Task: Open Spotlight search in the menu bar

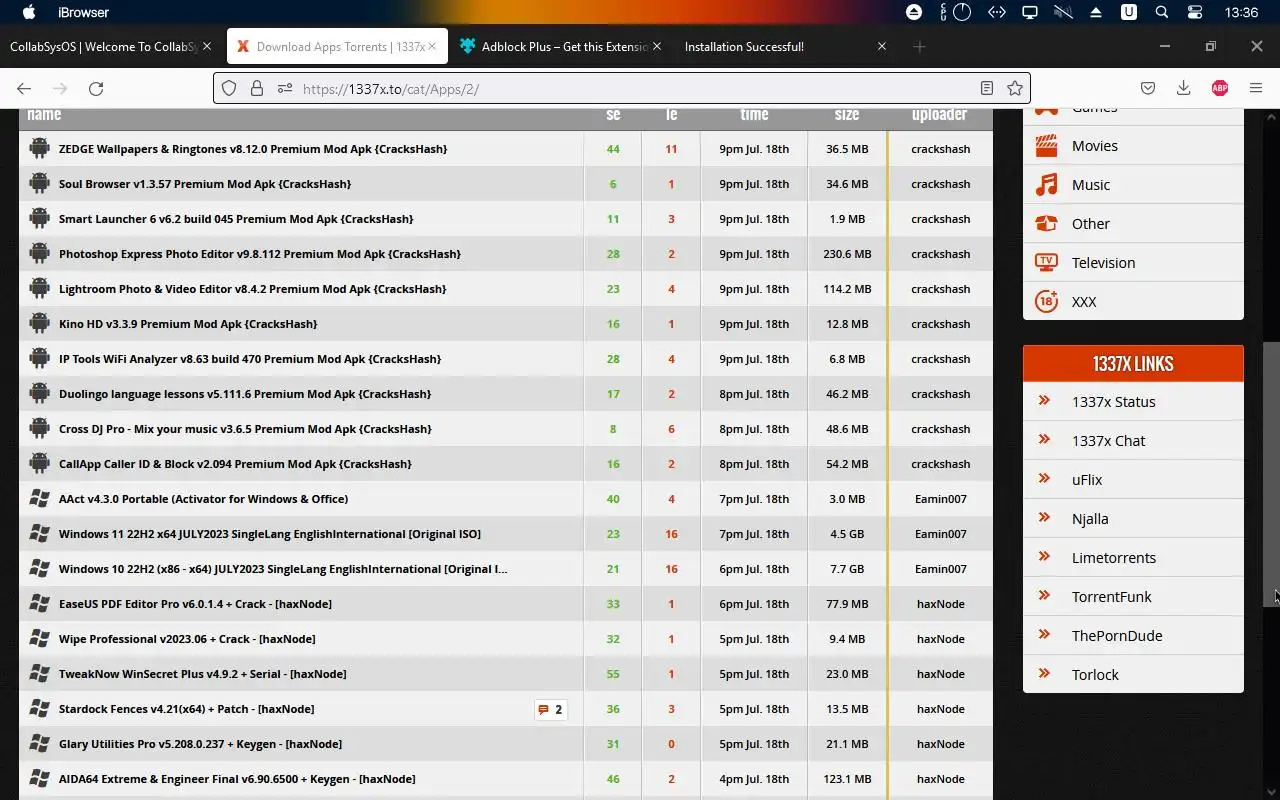Action: [x=1161, y=12]
